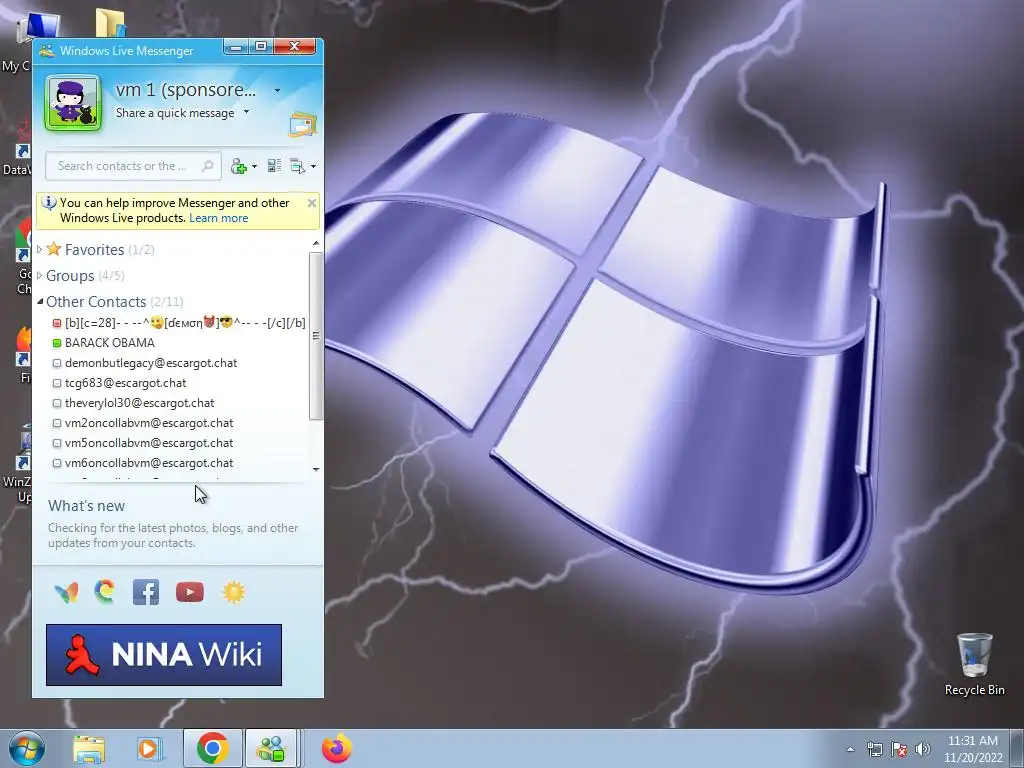Expand the Favorites group

[x=40, y=249]
